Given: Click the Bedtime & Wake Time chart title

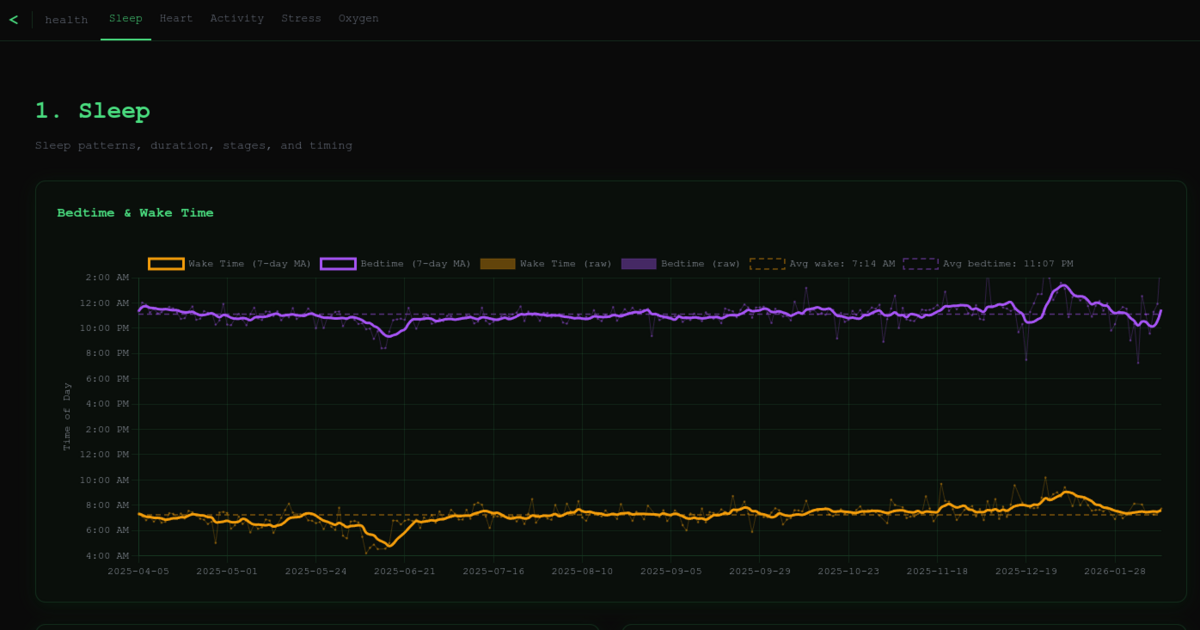Looking at the screenshot, I should [x=135, y=213].
